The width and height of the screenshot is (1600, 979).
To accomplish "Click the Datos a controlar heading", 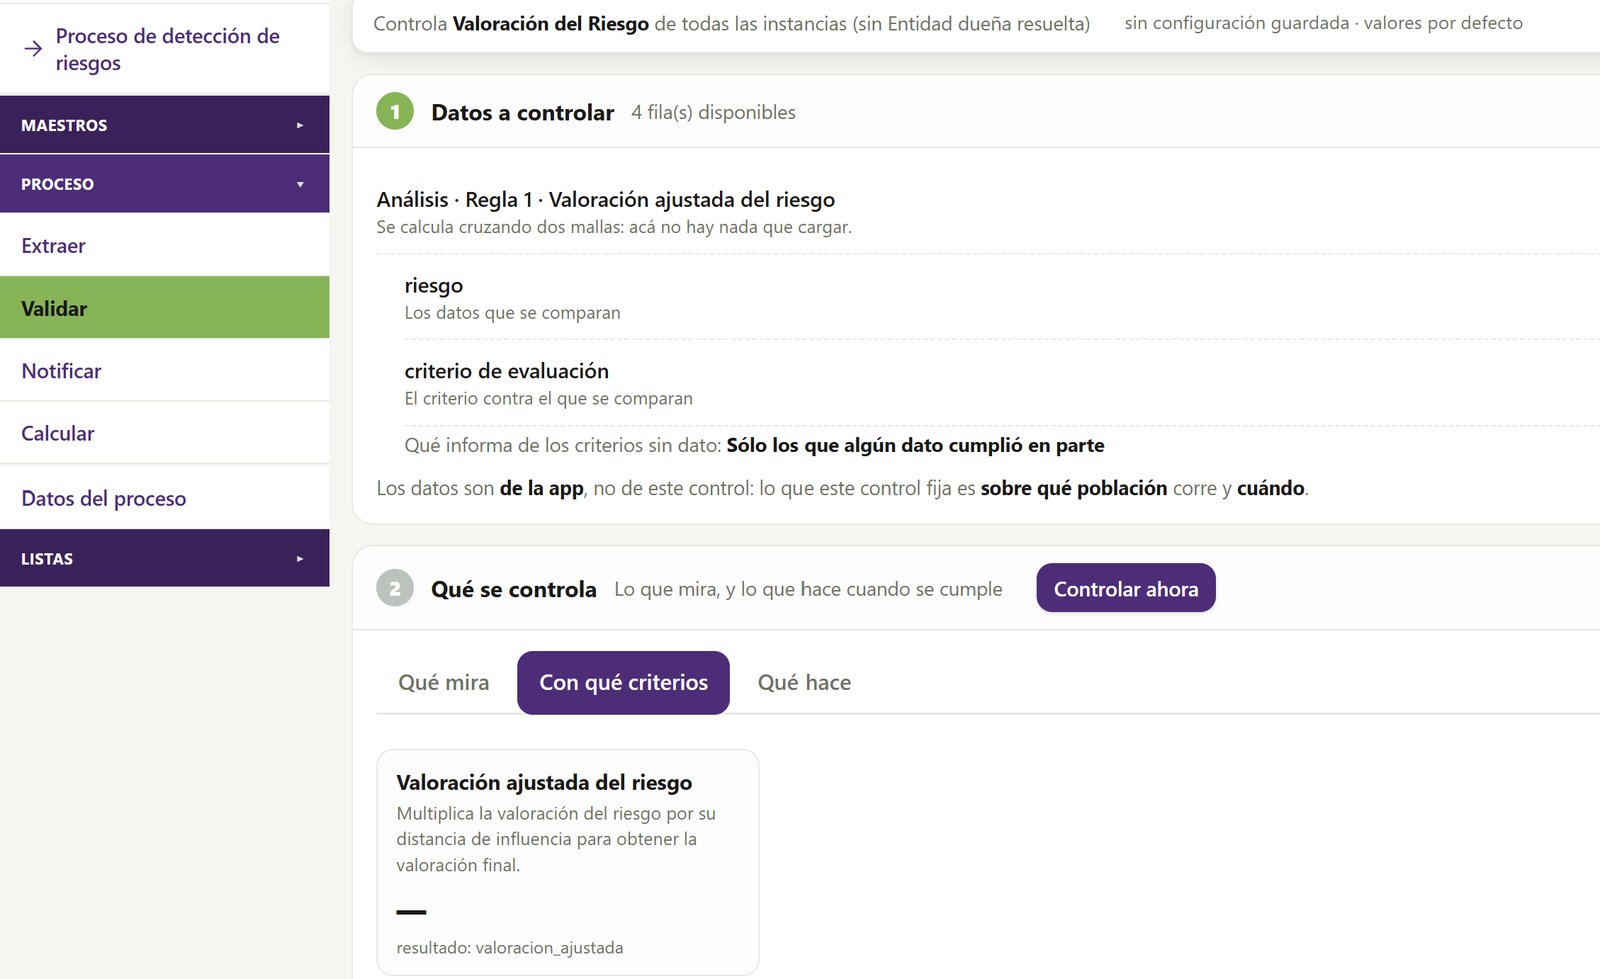I will click(x=522, y=113).
